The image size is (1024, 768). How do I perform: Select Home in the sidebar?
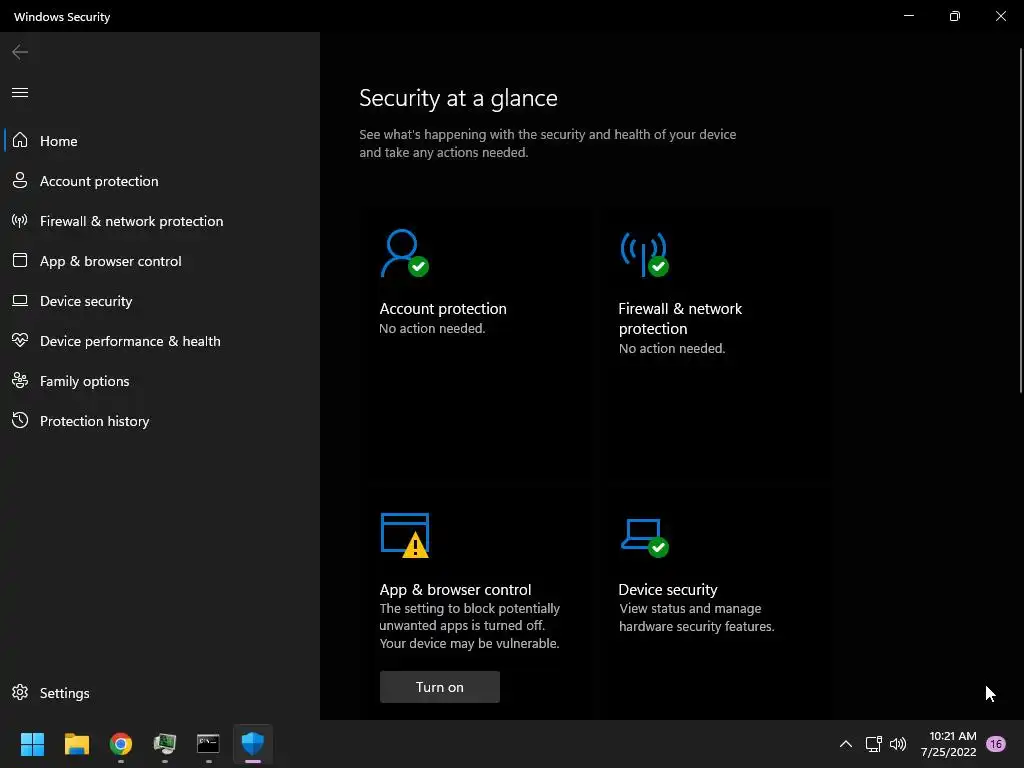(x=160, y=140)
